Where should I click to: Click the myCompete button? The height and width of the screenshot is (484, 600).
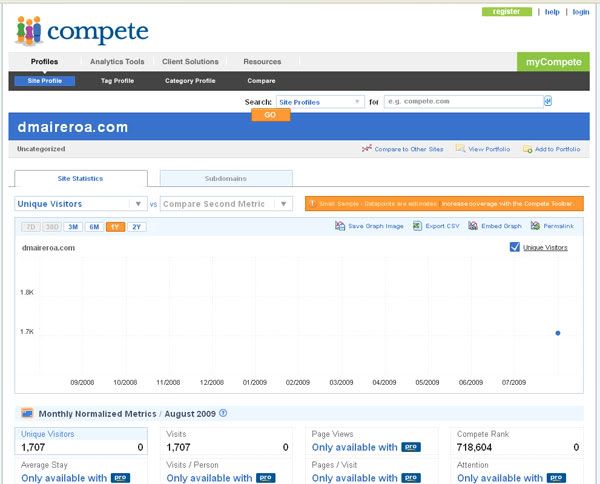553,62
